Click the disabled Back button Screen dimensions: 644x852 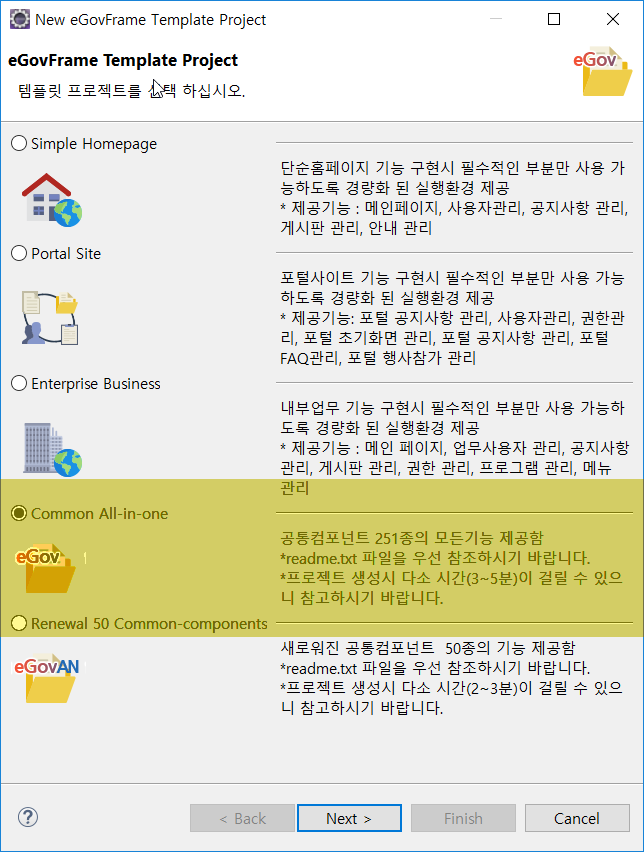(x=242, y=818)
